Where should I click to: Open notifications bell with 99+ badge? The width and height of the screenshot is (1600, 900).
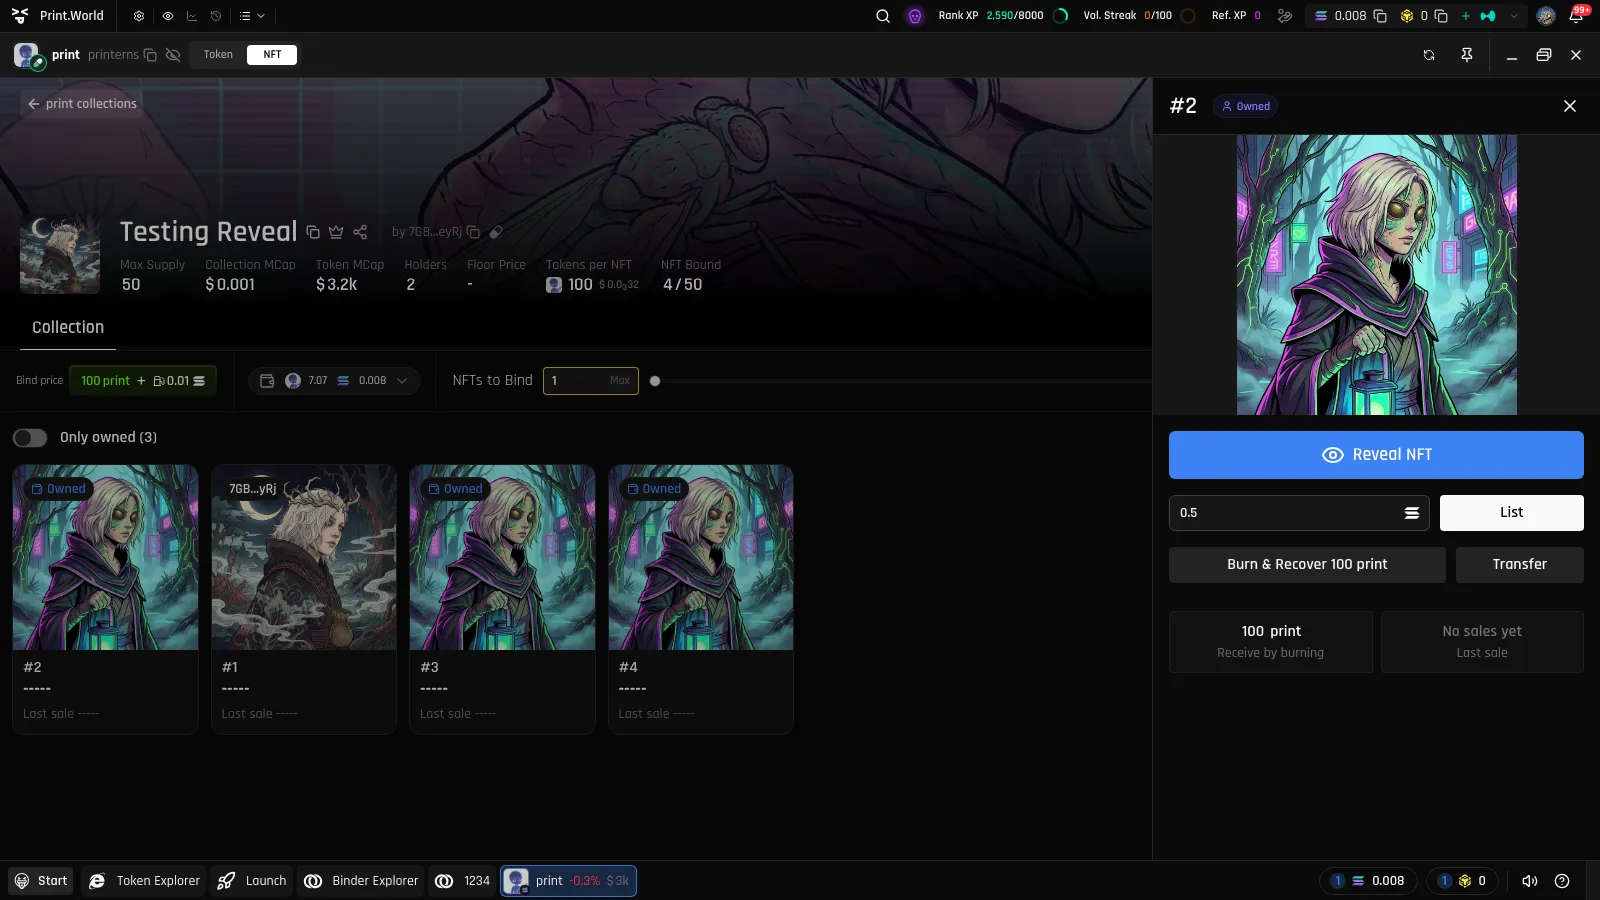[1577, 15]
